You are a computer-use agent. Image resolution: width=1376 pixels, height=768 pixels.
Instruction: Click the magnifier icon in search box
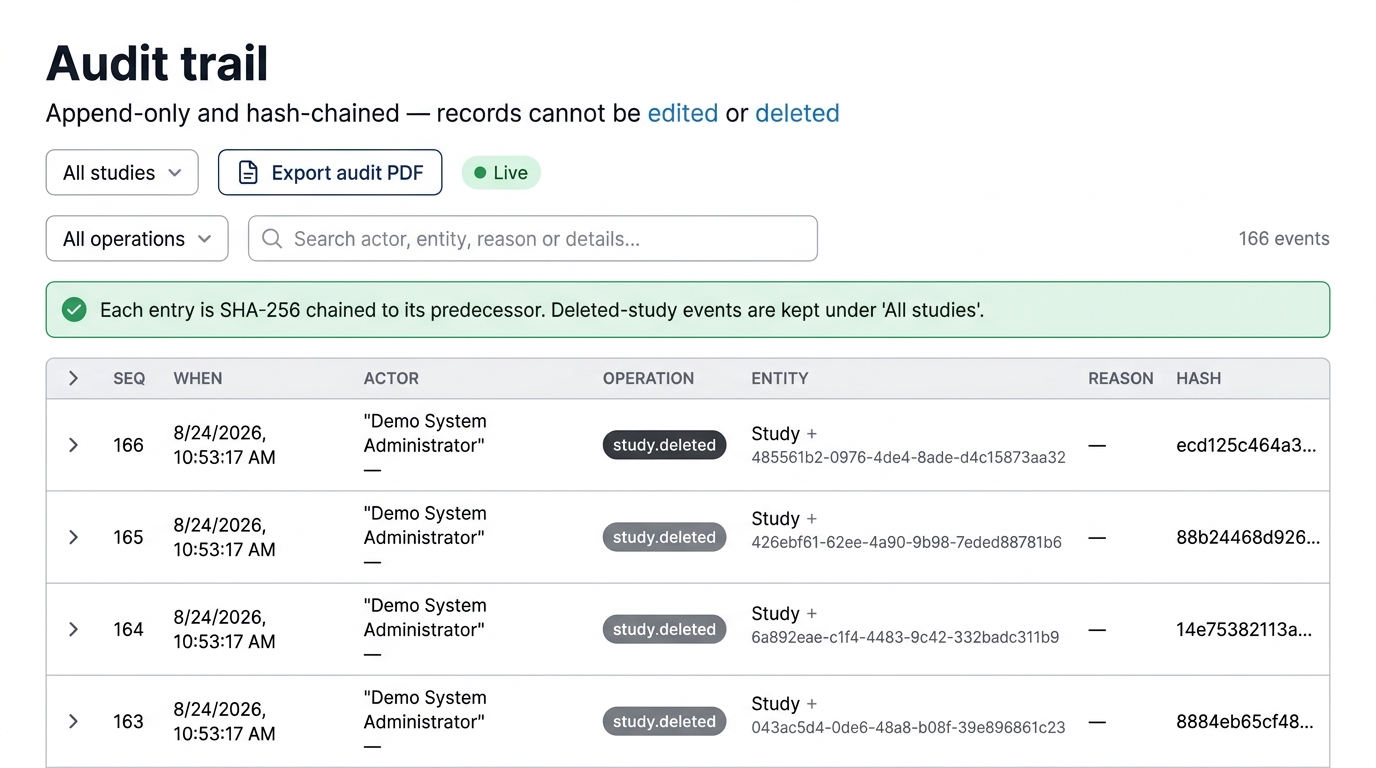point(271,239)
